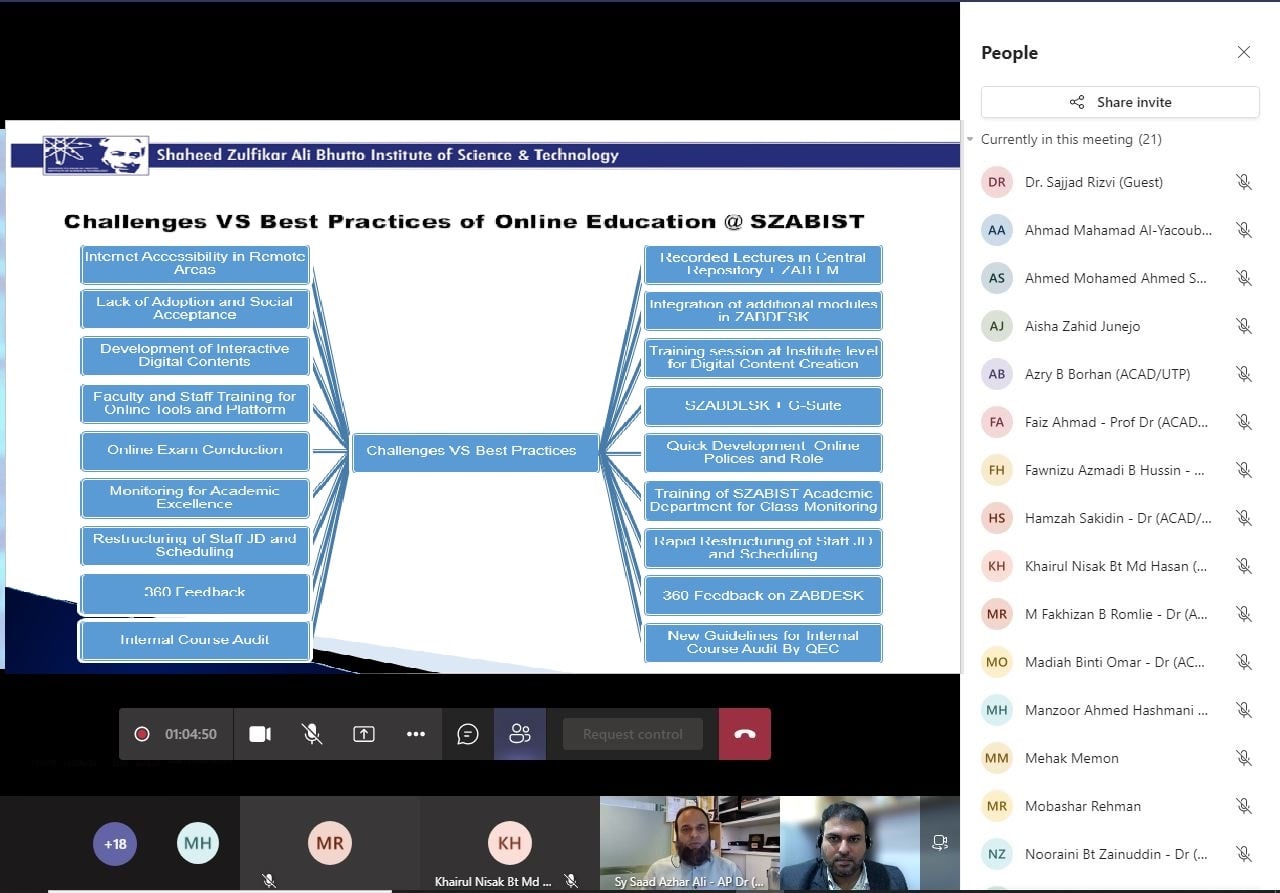Select Sy Saad Azhar Ali video thumbnail
1280x893 pixels.
[x=689, y=842]
